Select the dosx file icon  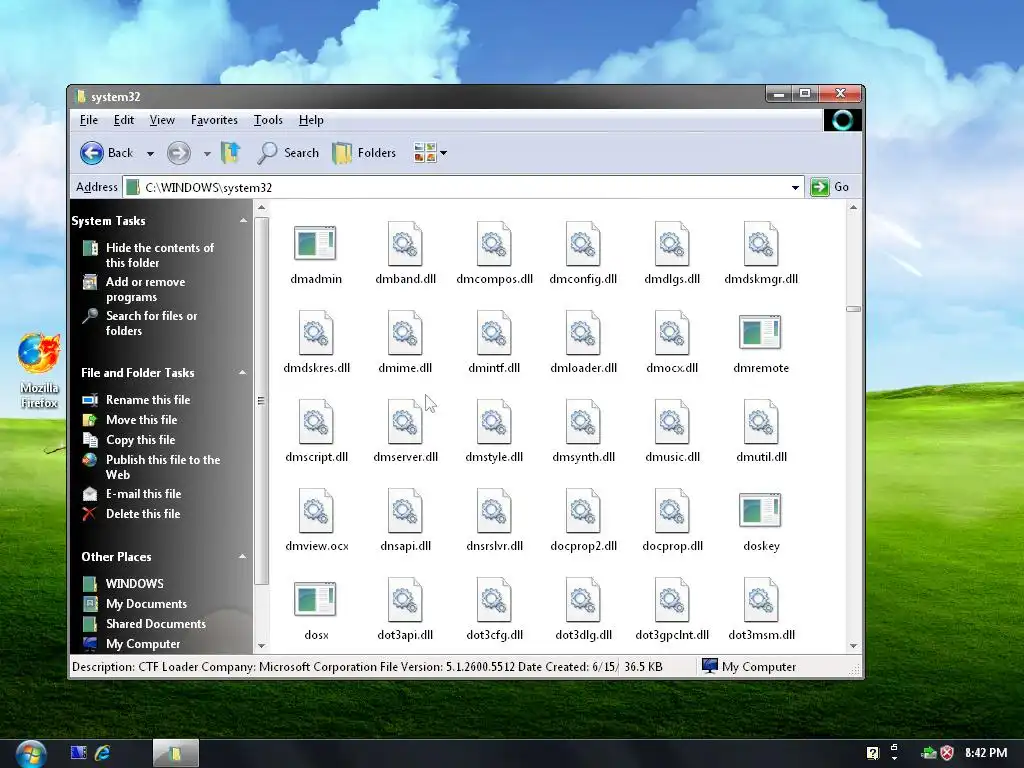(315, 599)
